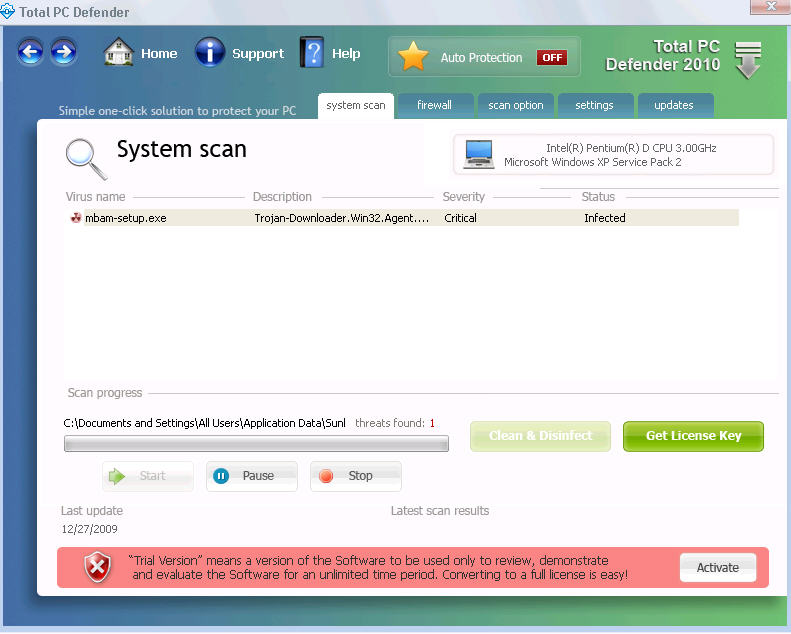Screen dimensions: 791x634
Task: Click the scanning file path text
Action: (204, 423)
